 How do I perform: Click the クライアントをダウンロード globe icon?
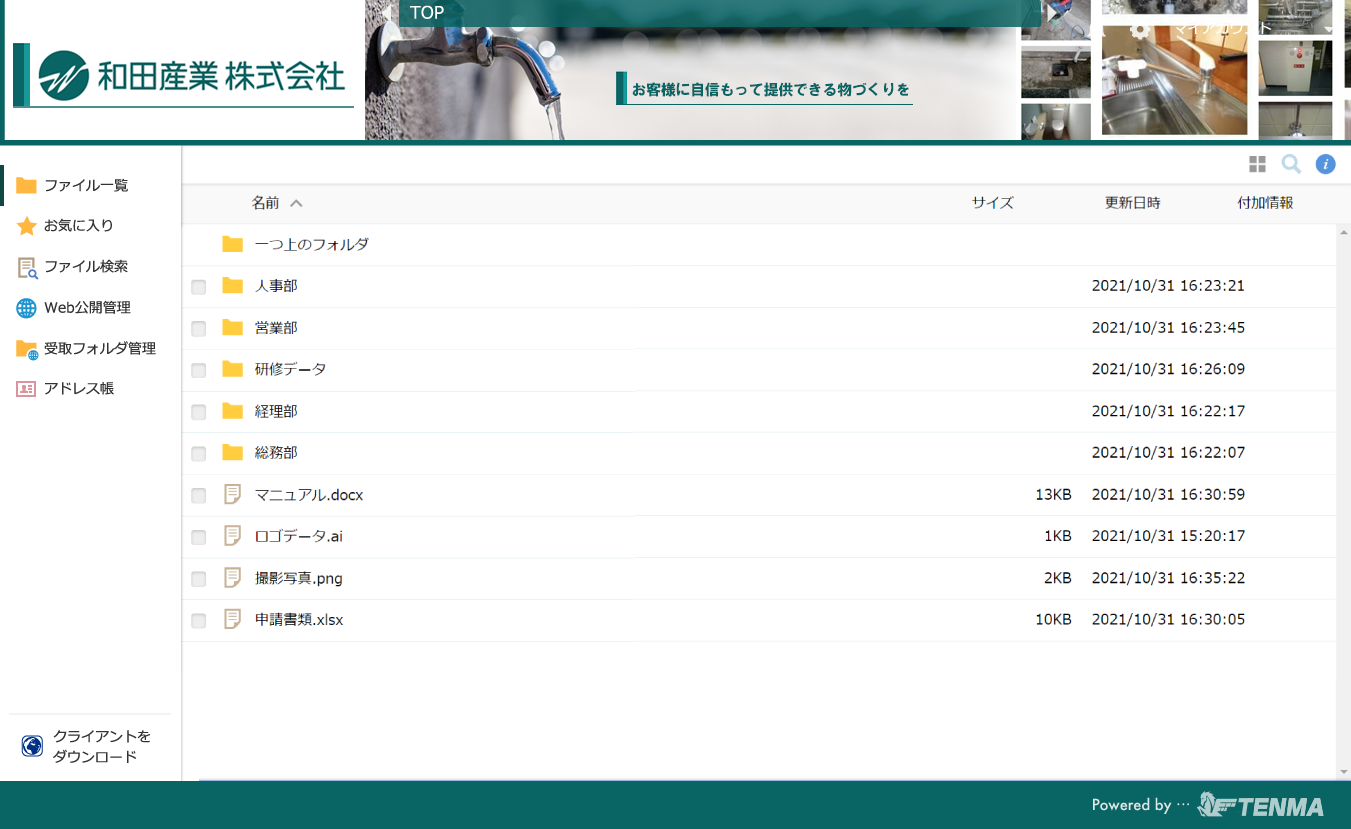tap(32, 746)
